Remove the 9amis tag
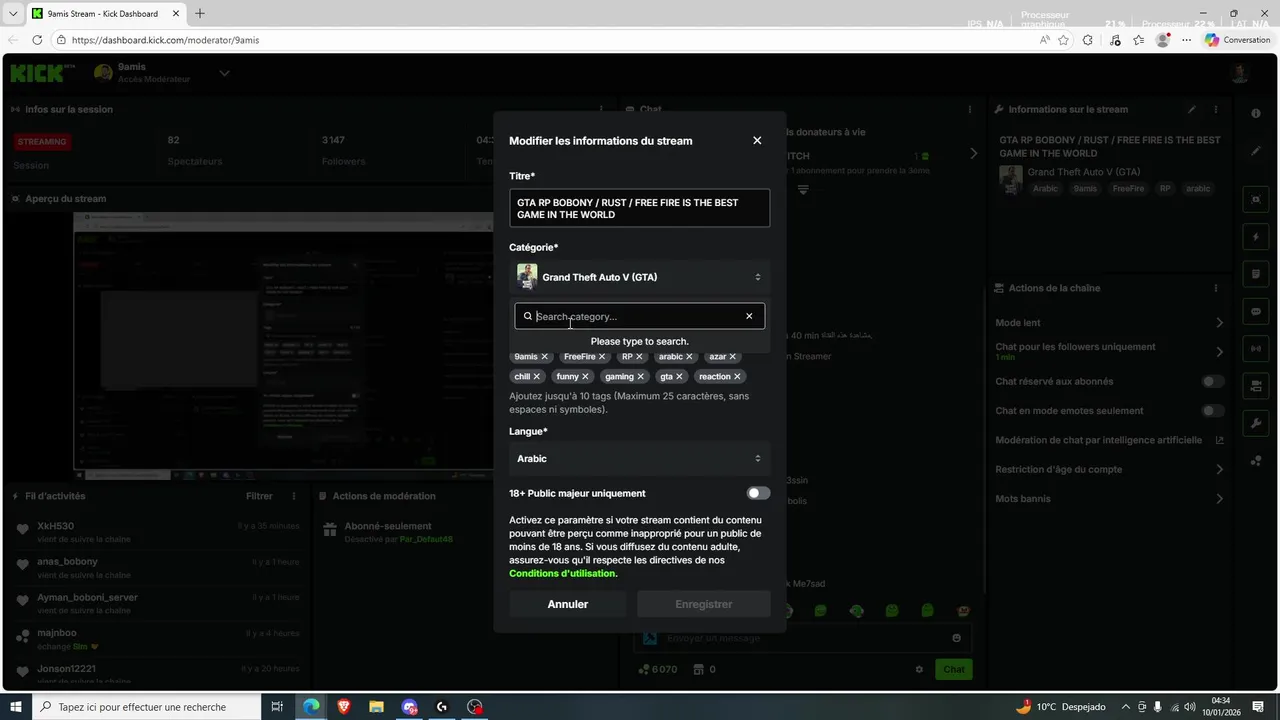Screen dimensions: 1280x720 coord(544,356)
